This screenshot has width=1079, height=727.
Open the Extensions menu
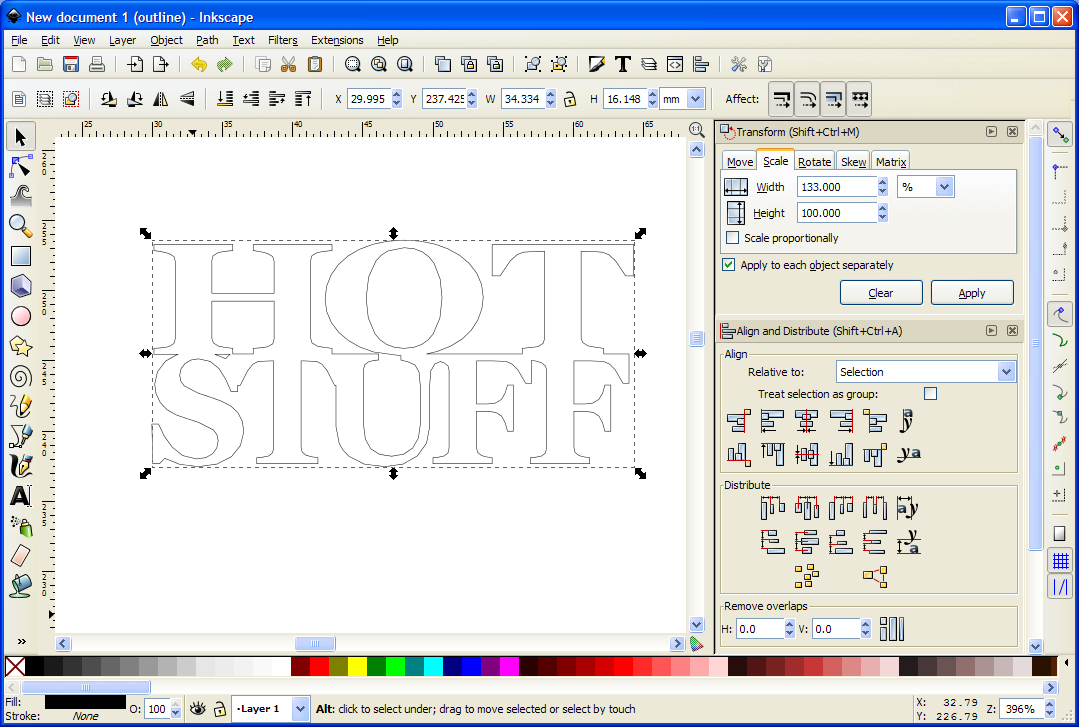tap(337, 40)
